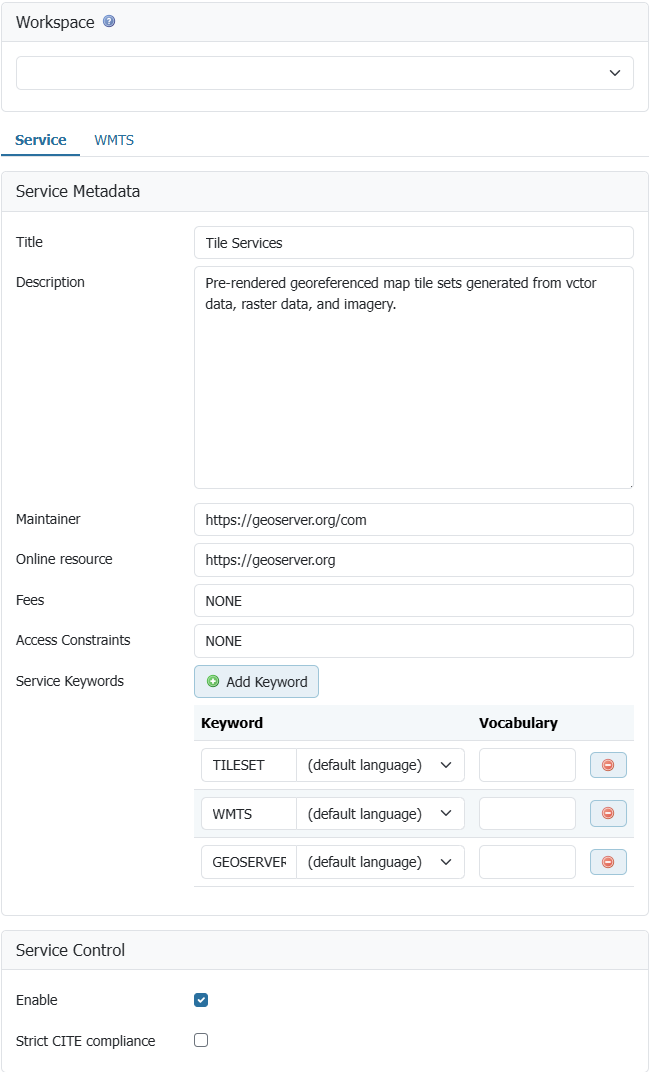Select the Service tab
The image size is (651, 1072).
point(41,141)
